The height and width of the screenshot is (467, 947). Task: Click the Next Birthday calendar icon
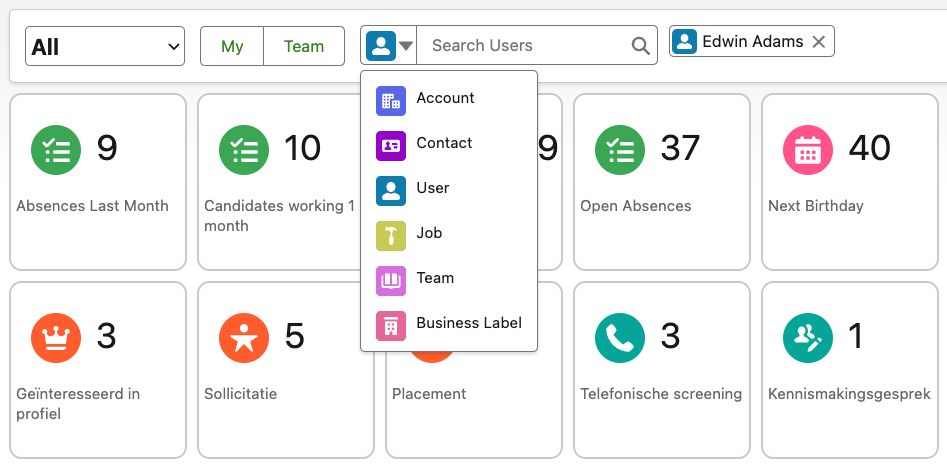click(x=807, y=150)
